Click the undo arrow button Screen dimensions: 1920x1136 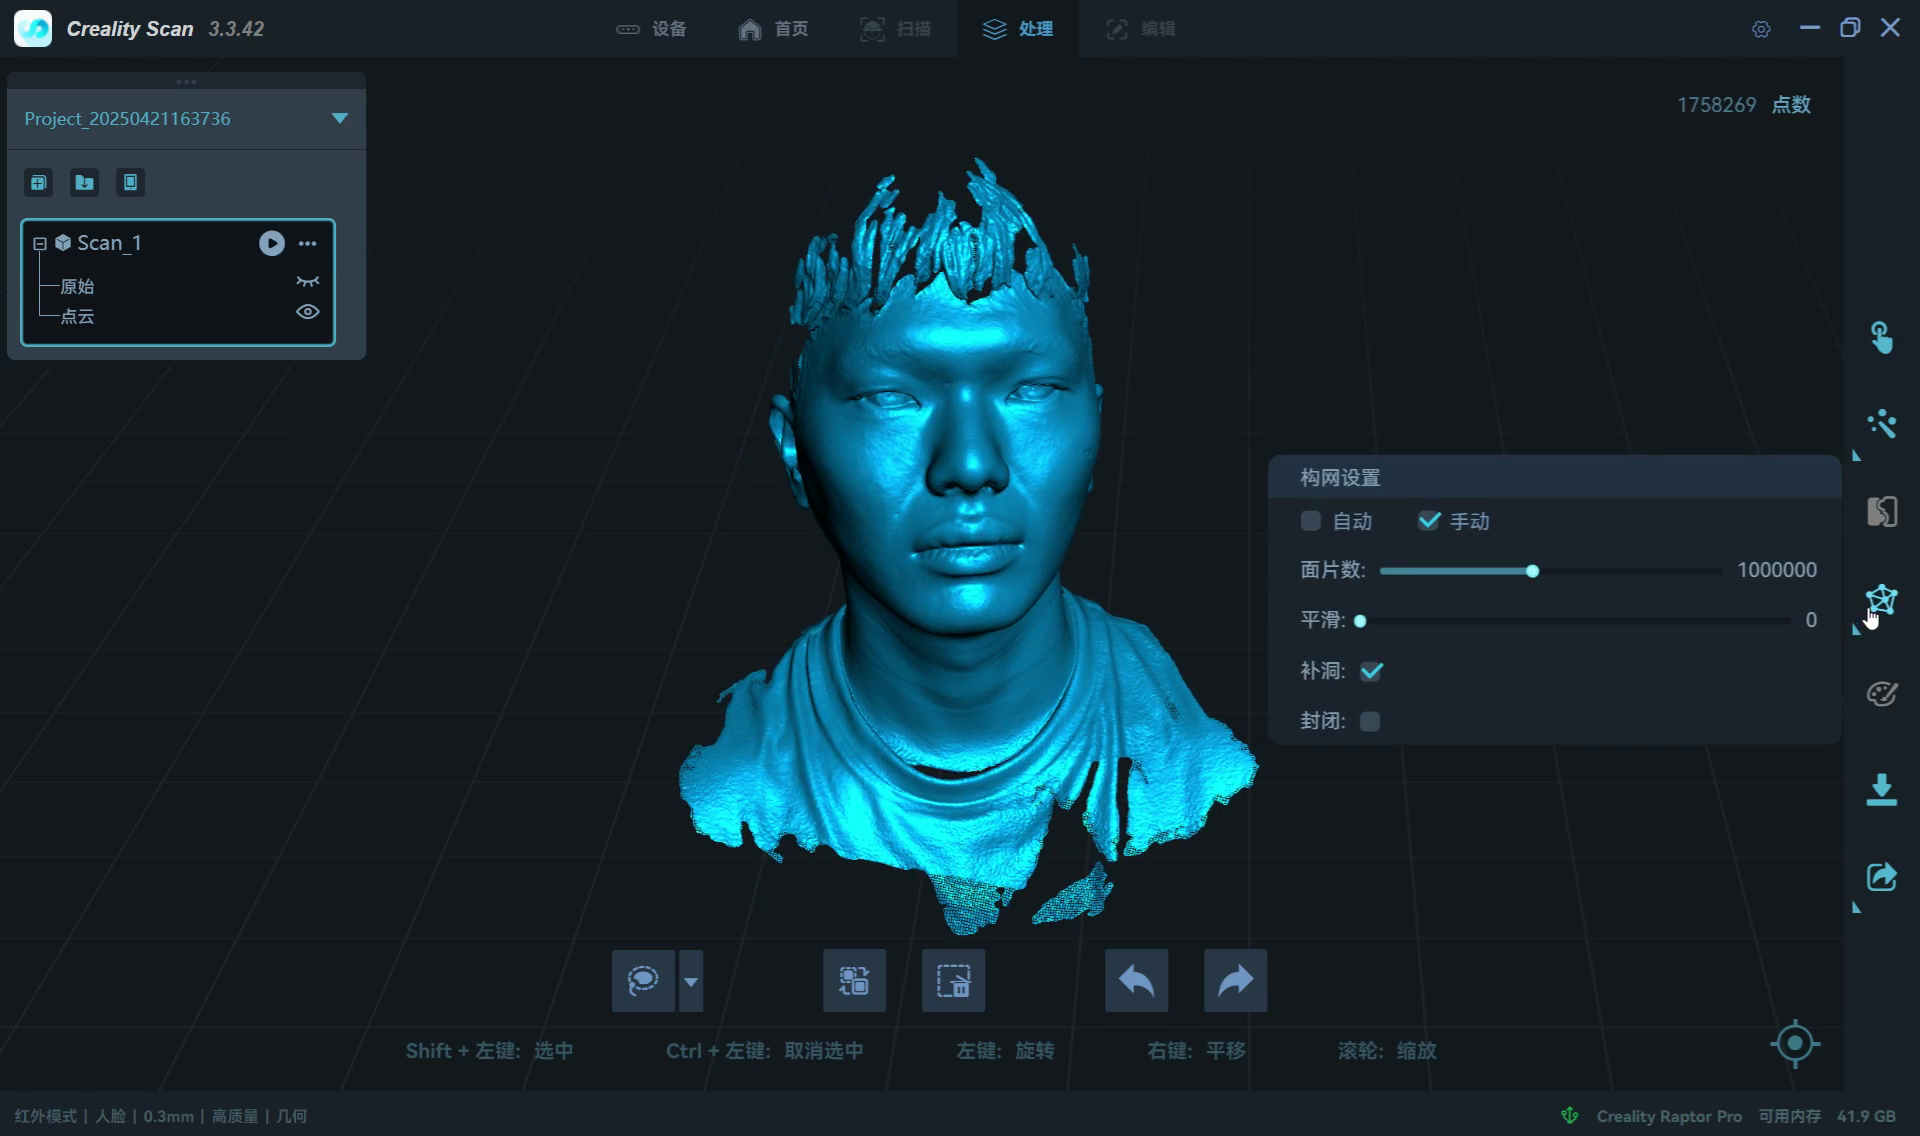tap(1136, 980)
